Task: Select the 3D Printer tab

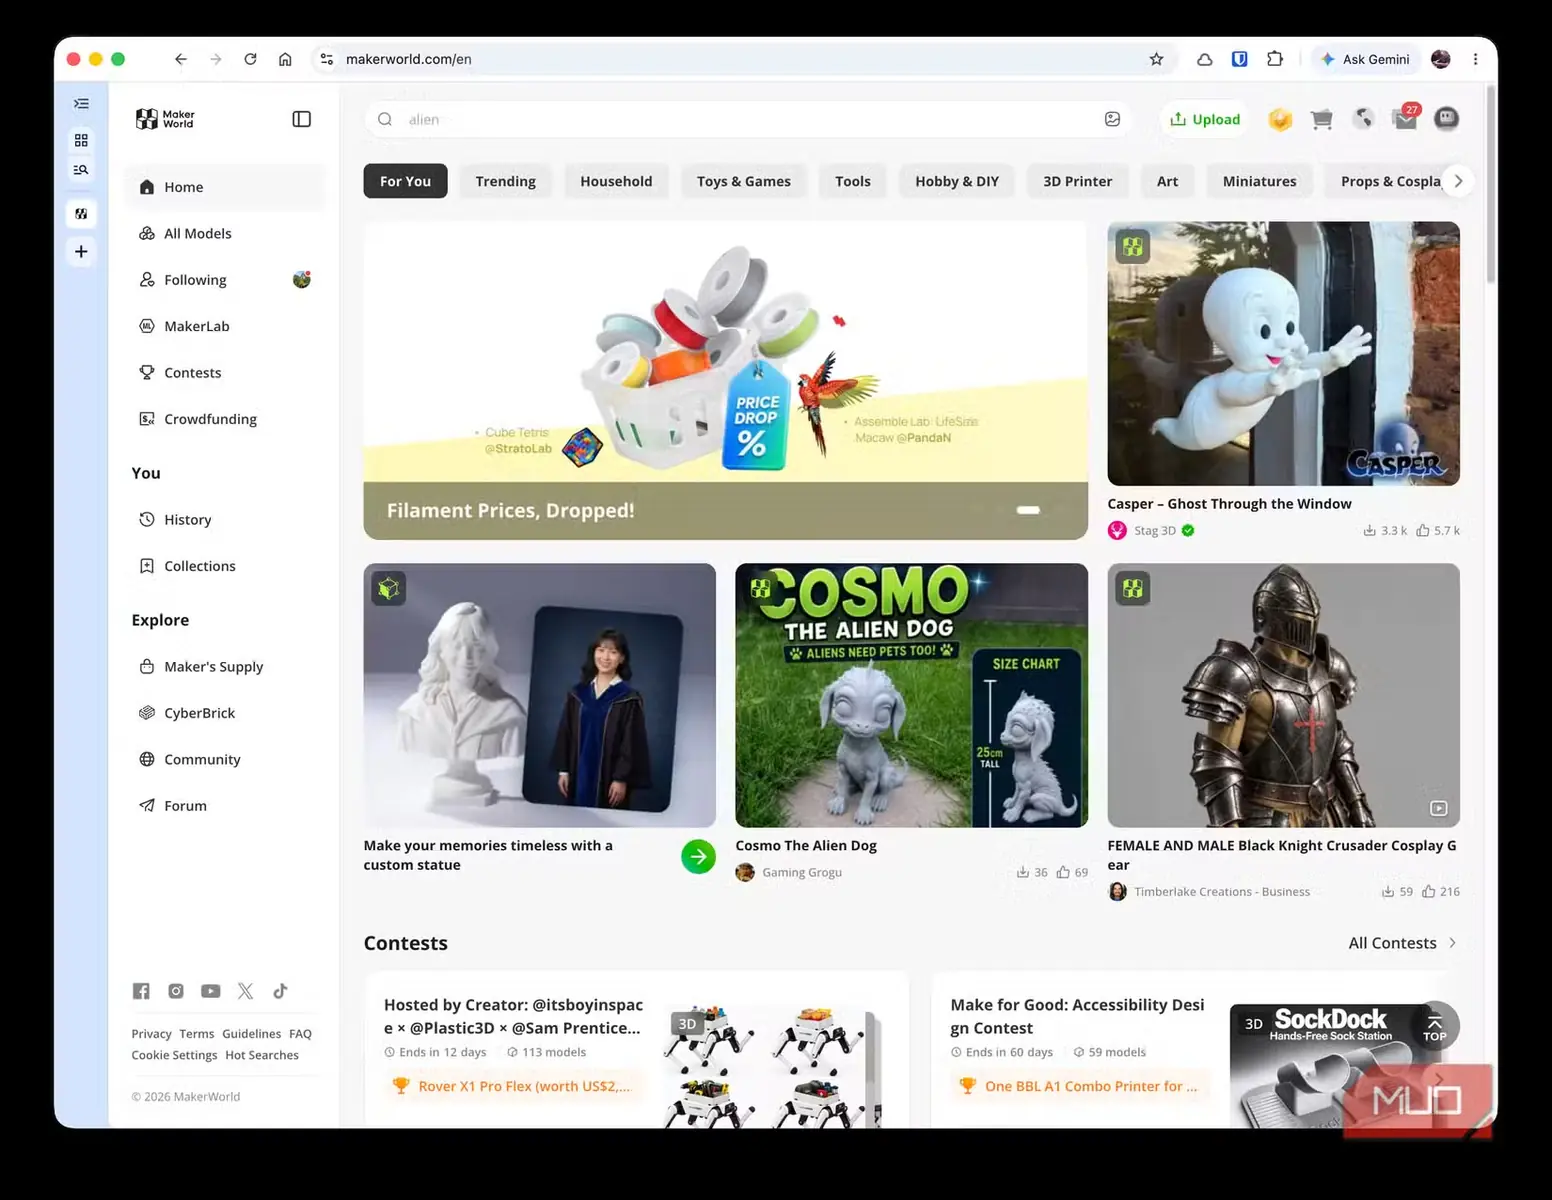Action: coord(1077,181)
